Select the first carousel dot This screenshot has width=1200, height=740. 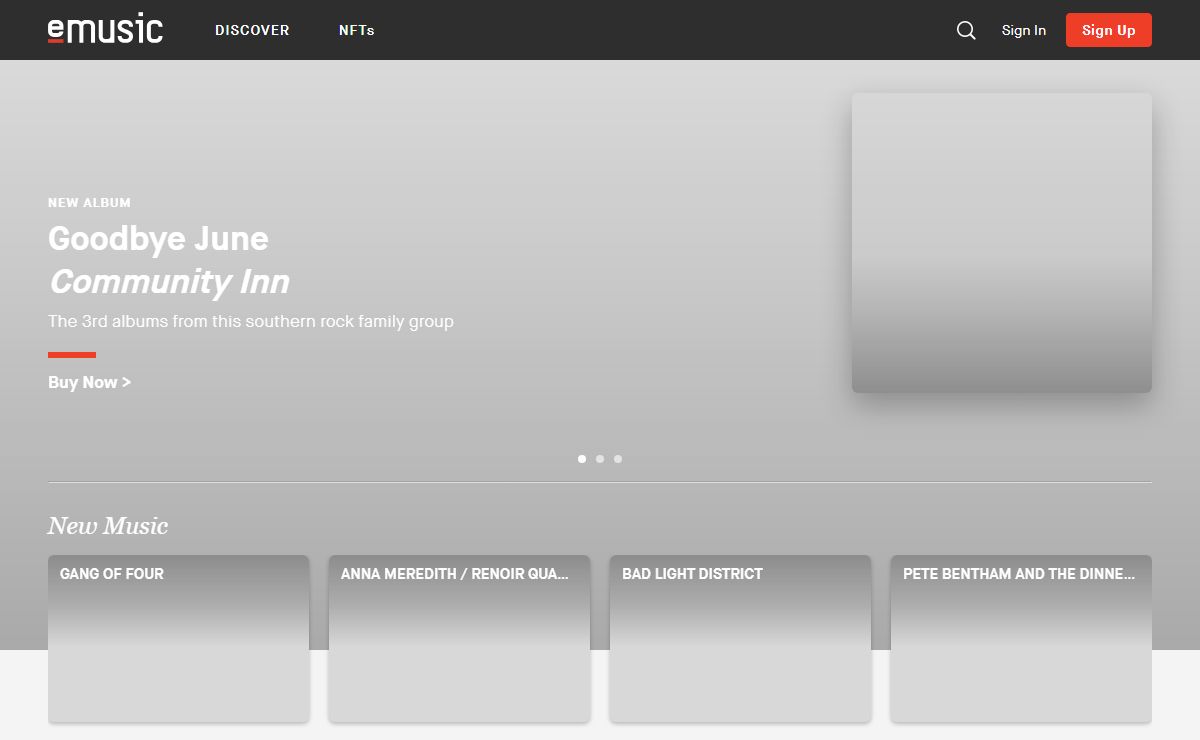point(582,459)
